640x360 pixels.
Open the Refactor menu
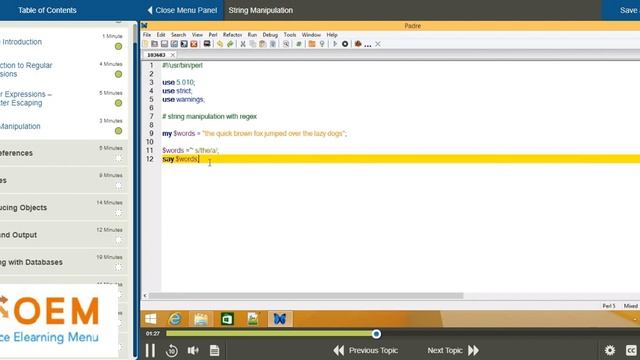(x=232, y=35)
